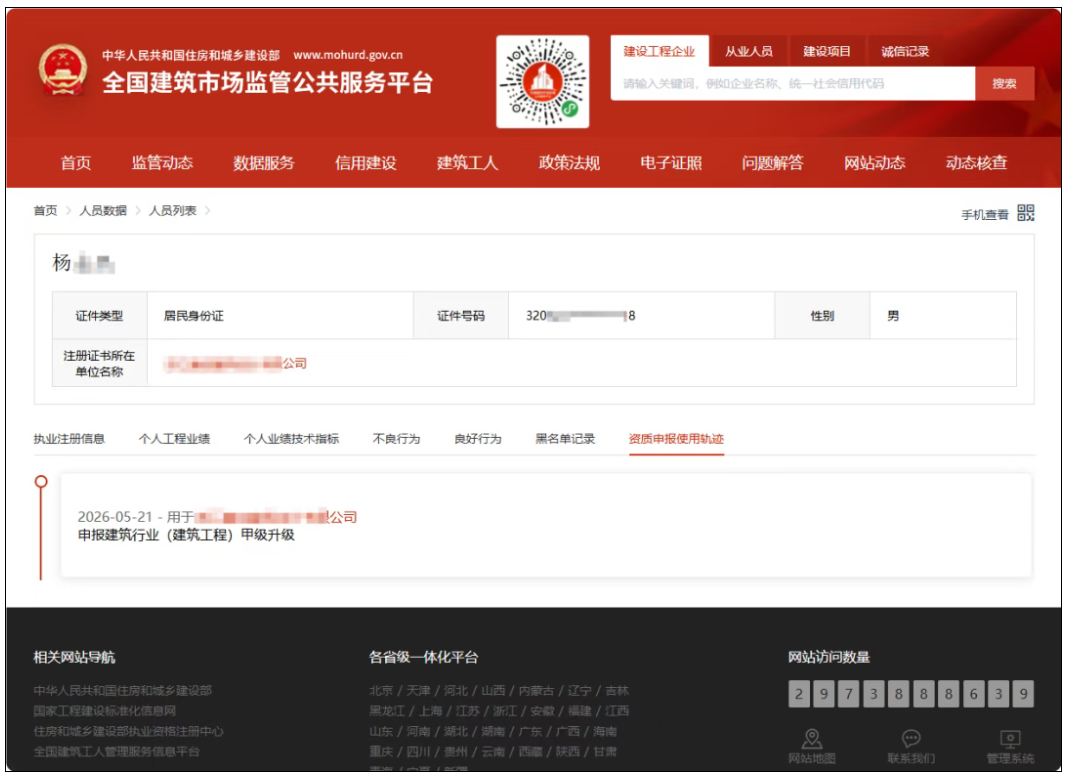
Task: Switch to 个人工程业绩 tab
Action: [174, 439]
